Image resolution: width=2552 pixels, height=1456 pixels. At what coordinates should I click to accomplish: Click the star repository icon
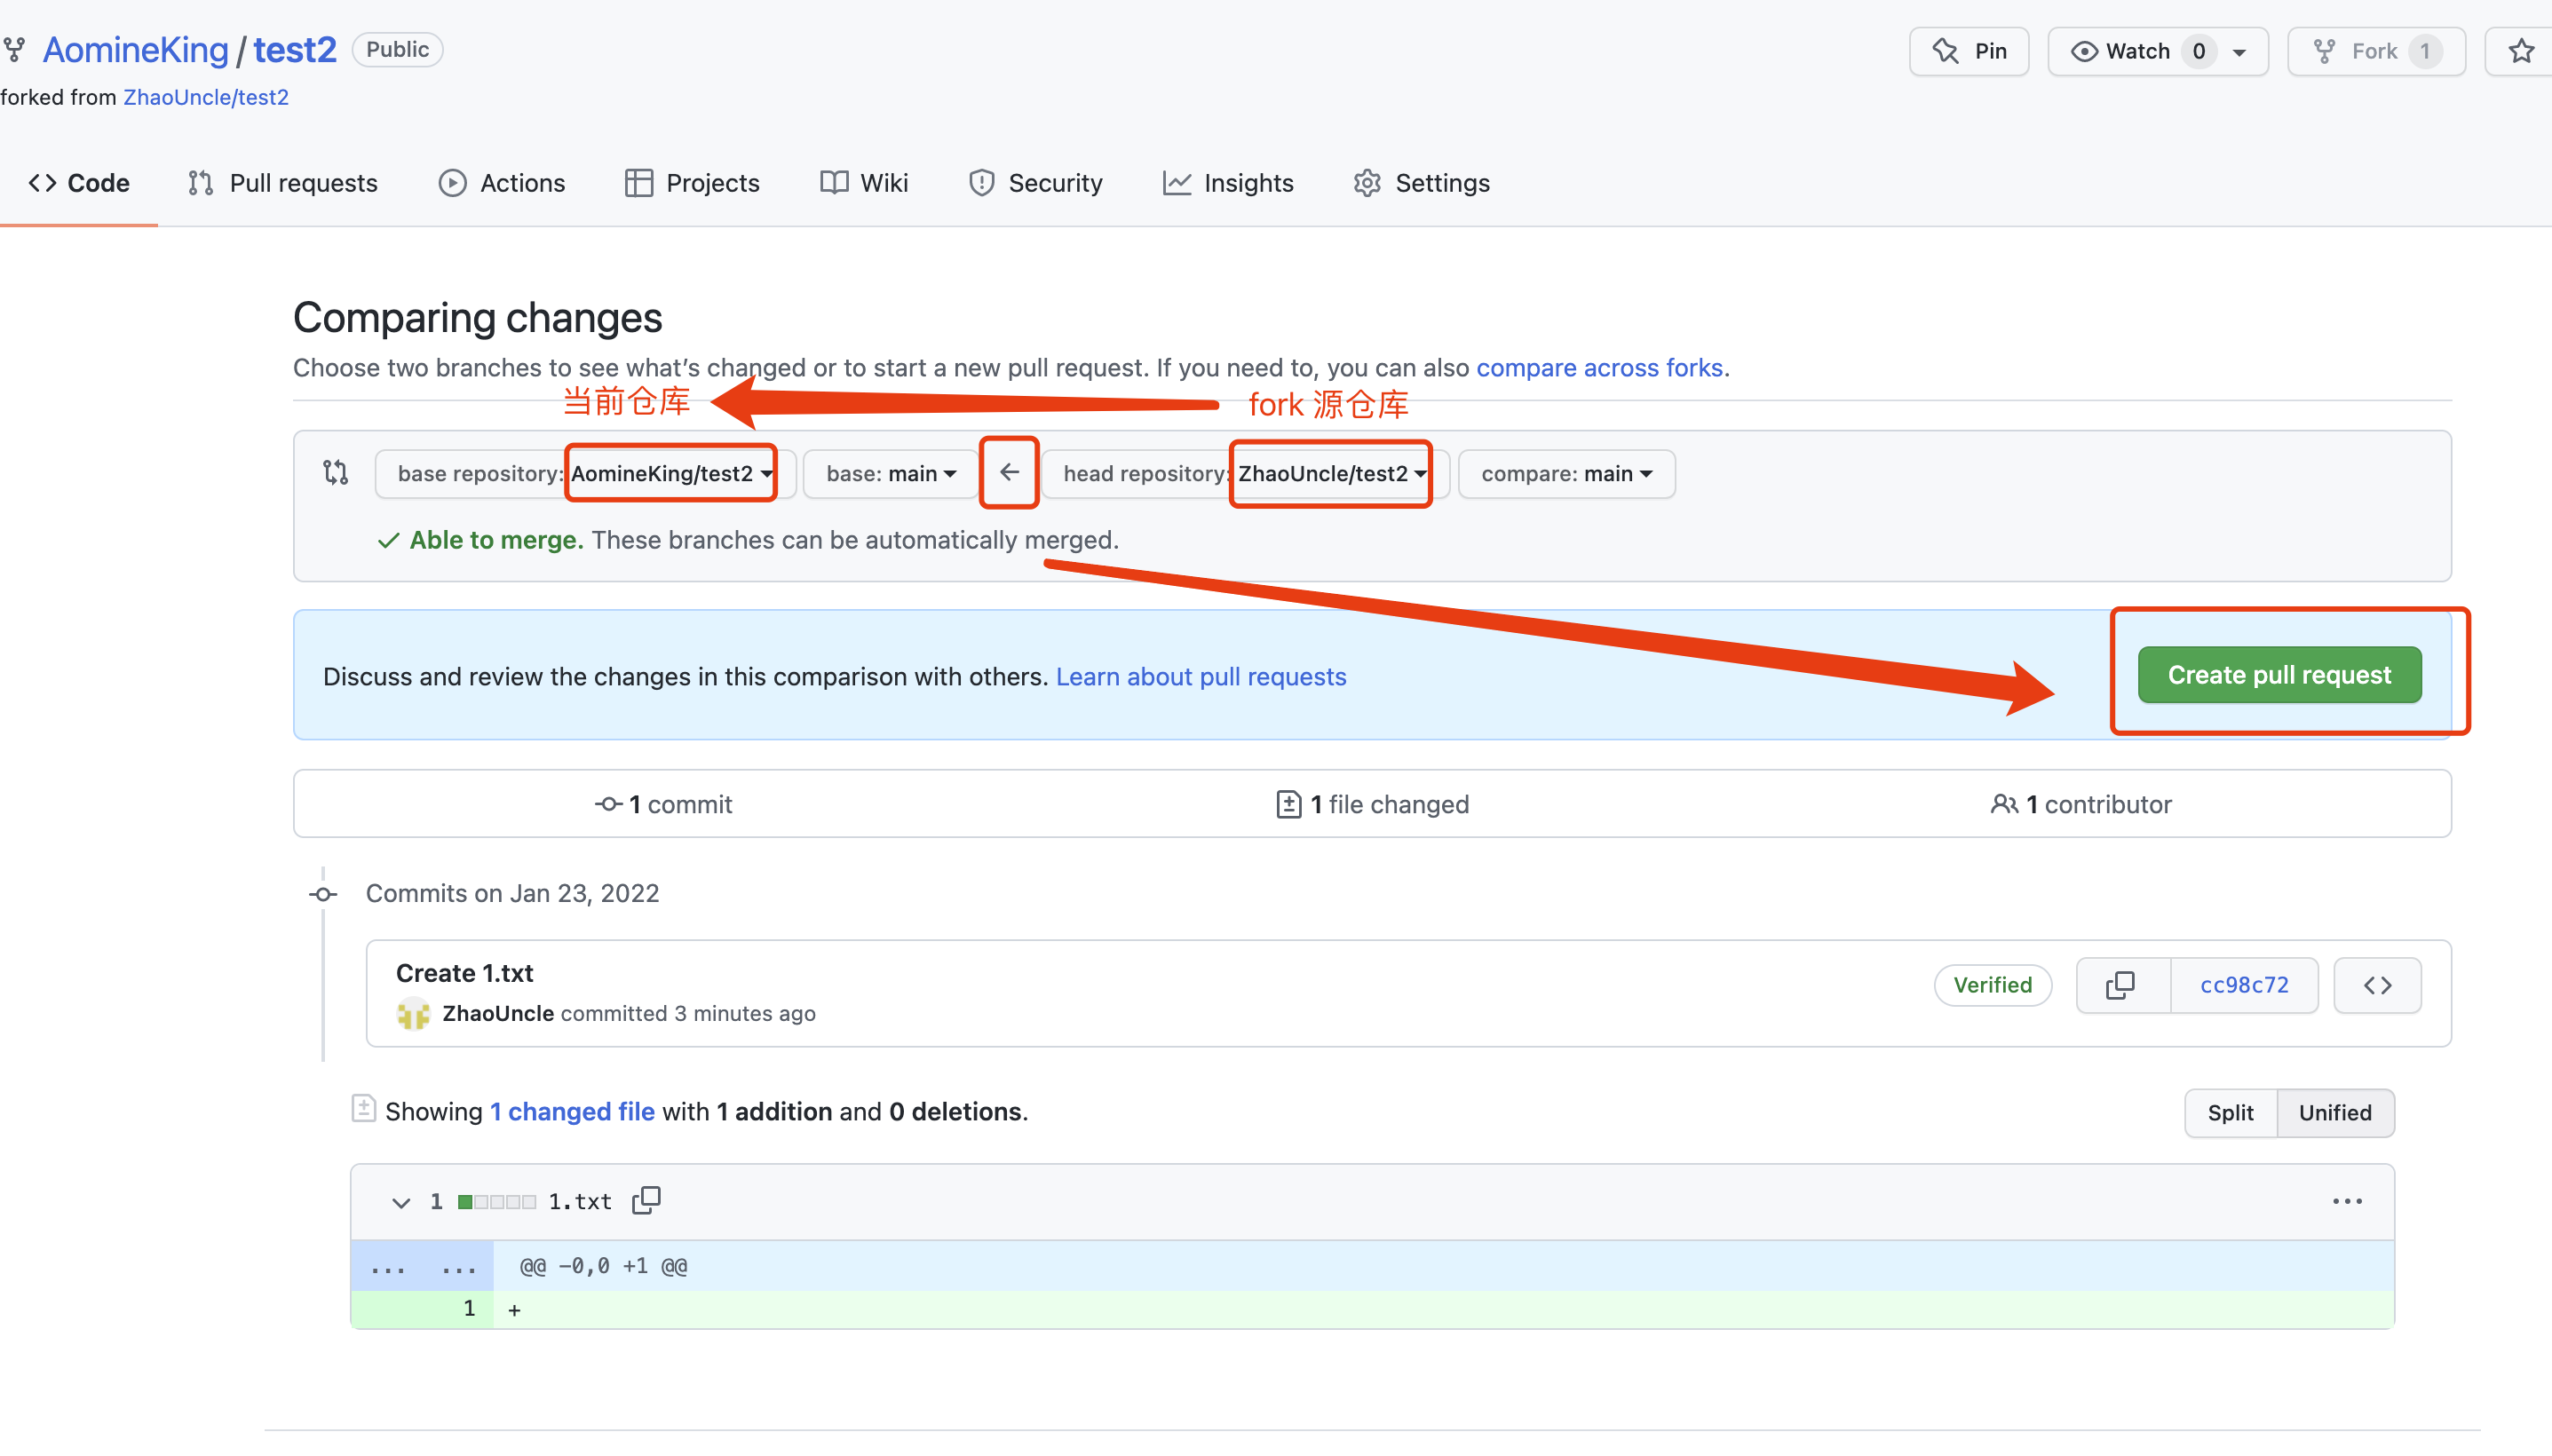(2521, 51)
